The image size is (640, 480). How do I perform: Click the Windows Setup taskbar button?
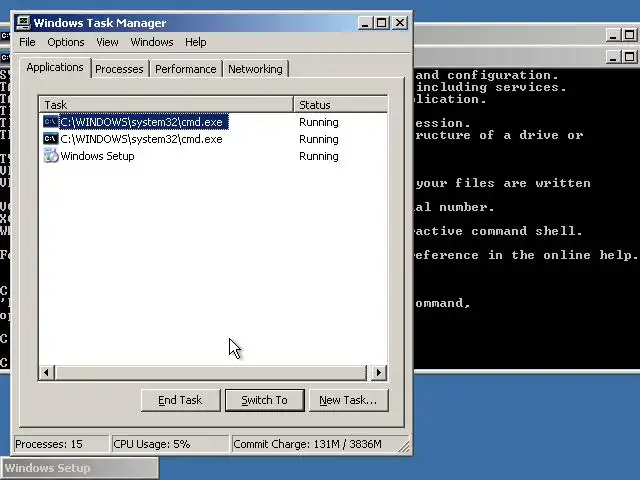point(80,468)
